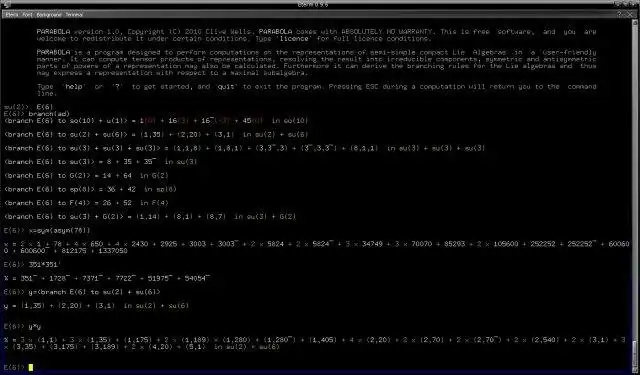Image resolution: width=640 pixels, height=375 pixels.
Task: Click the 'branch E(6) to so(10) + u(1)' line
Action: (156, 121)
